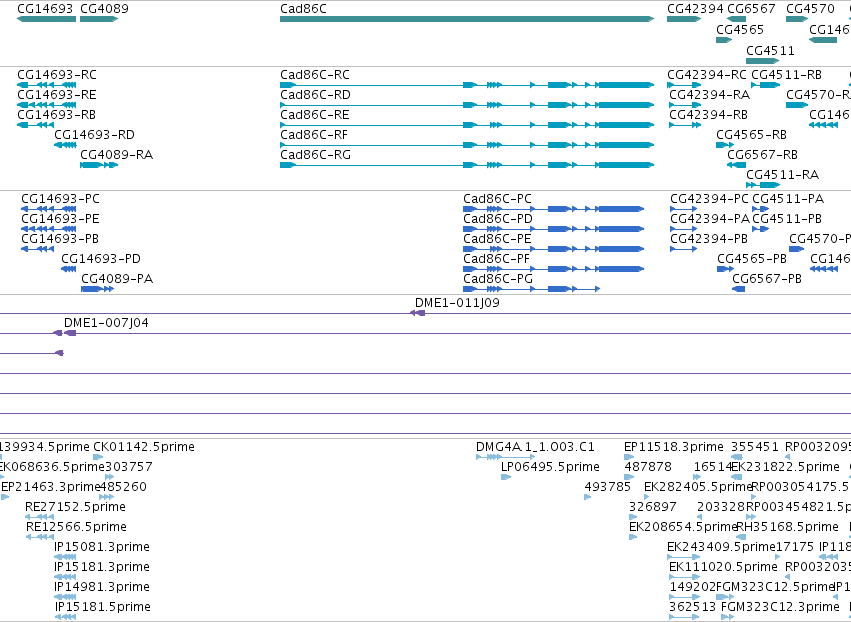851x622 pixels.
Task: Select the CG4511-RA transcript label
Action: point(783,175)
